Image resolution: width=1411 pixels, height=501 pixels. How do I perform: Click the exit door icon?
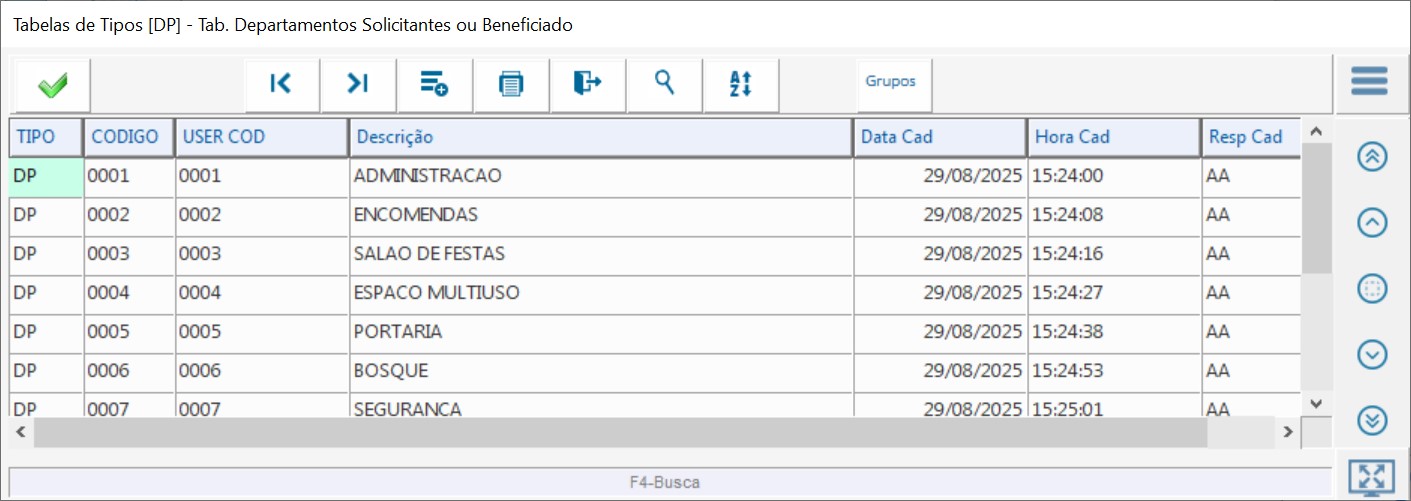pyautogui.click(x=587, y=84)
